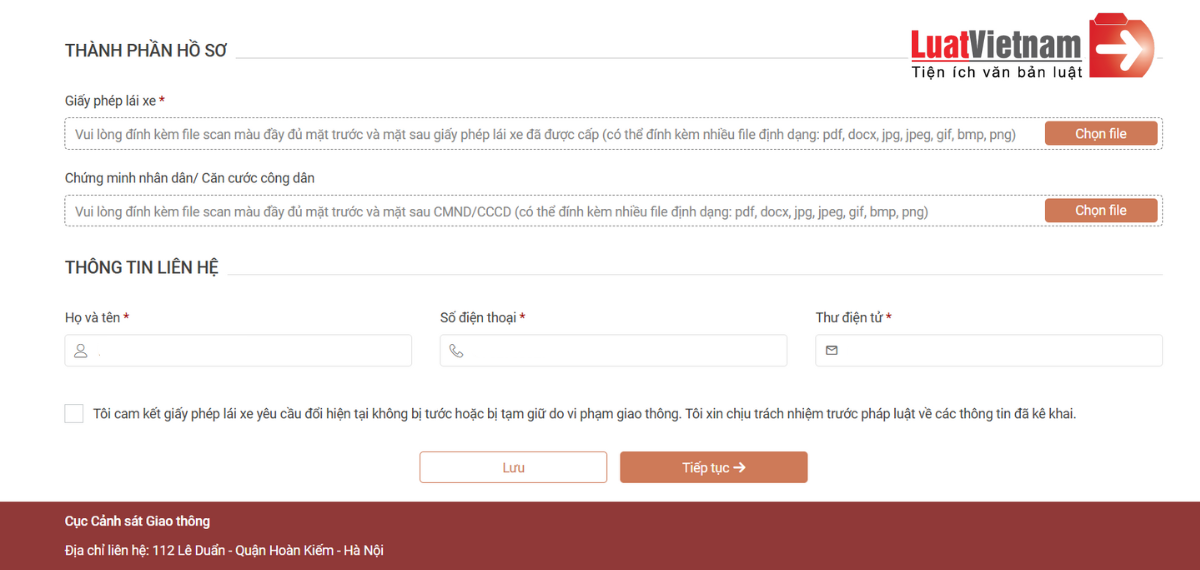This screenshot has width=1200, height=570.
Task: Click the Cục Cảnh sát Giao thông footer title
Action: (137, 521)
